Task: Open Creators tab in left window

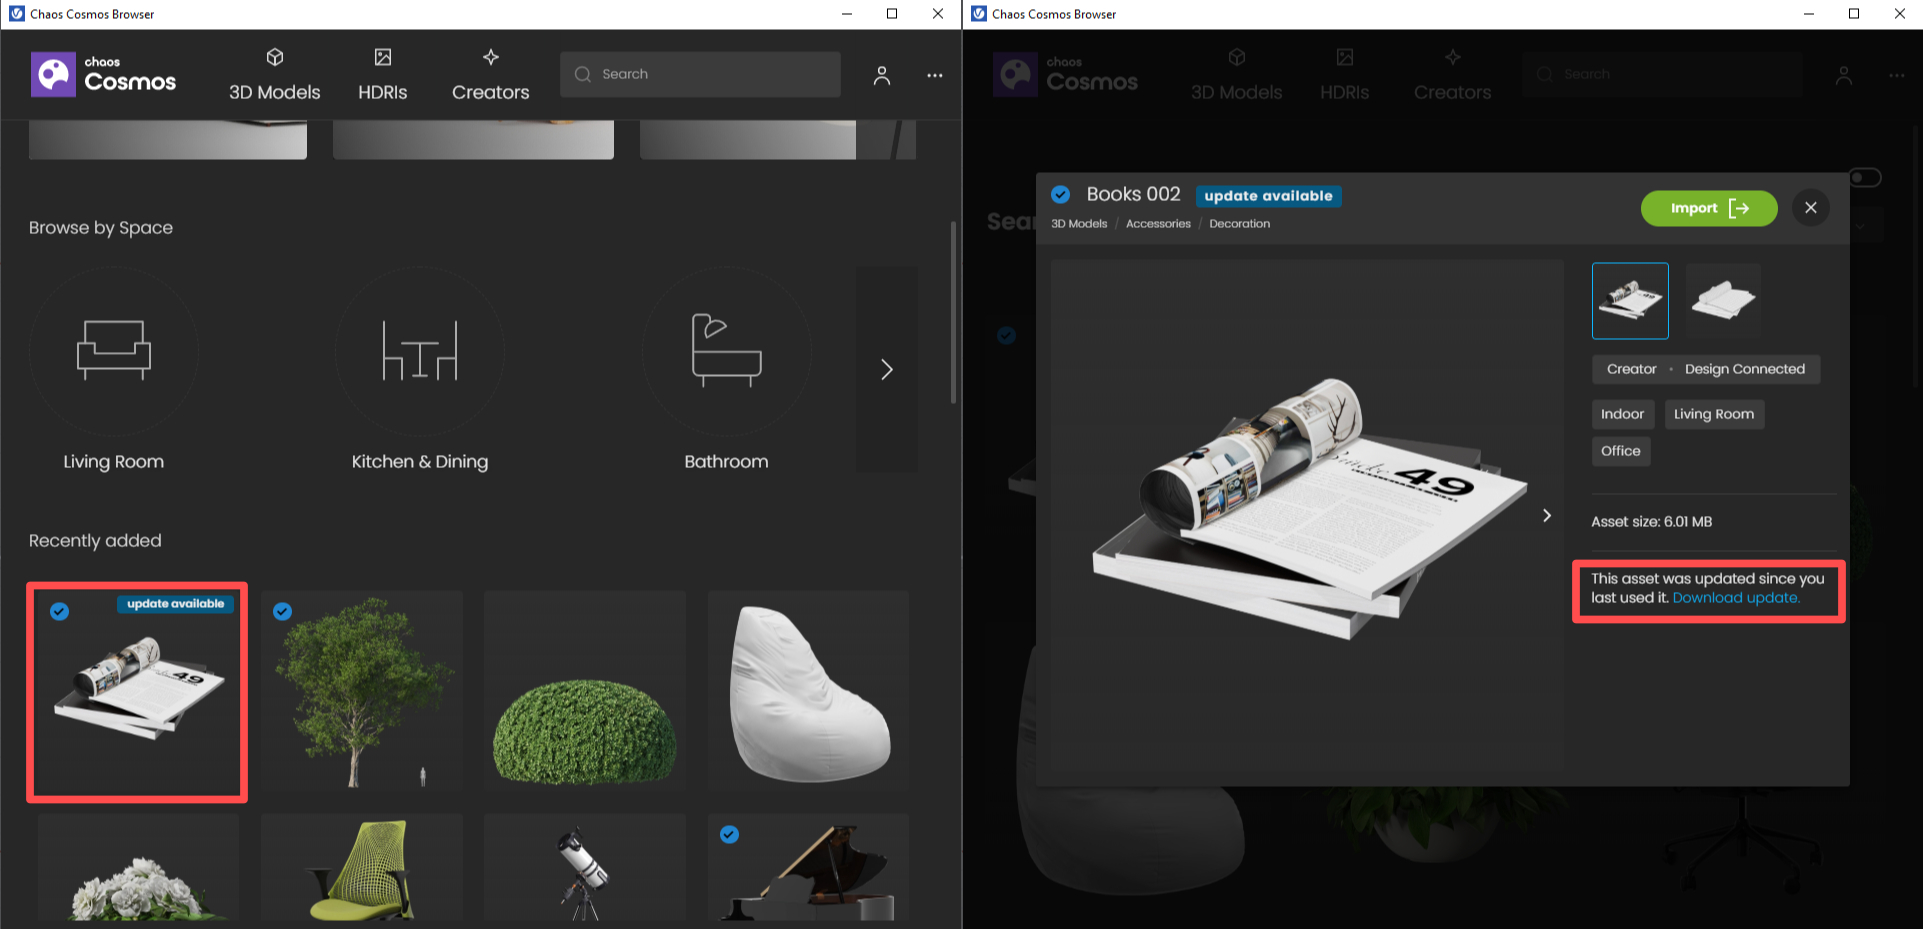Action: tap(490, 75)
